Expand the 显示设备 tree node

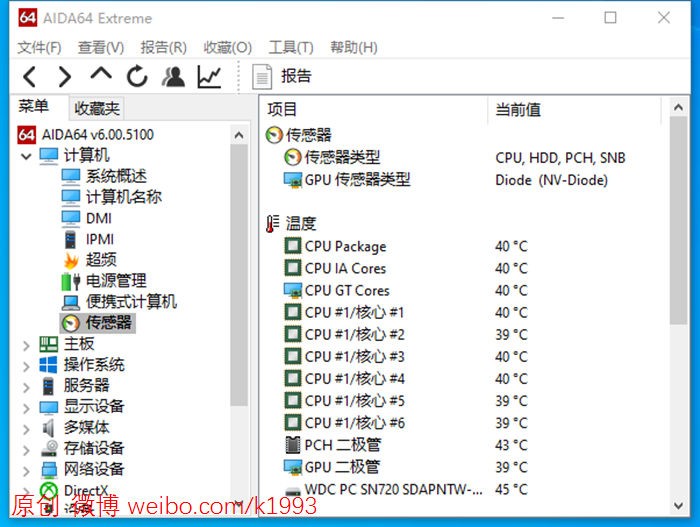(x=26, y=408)
